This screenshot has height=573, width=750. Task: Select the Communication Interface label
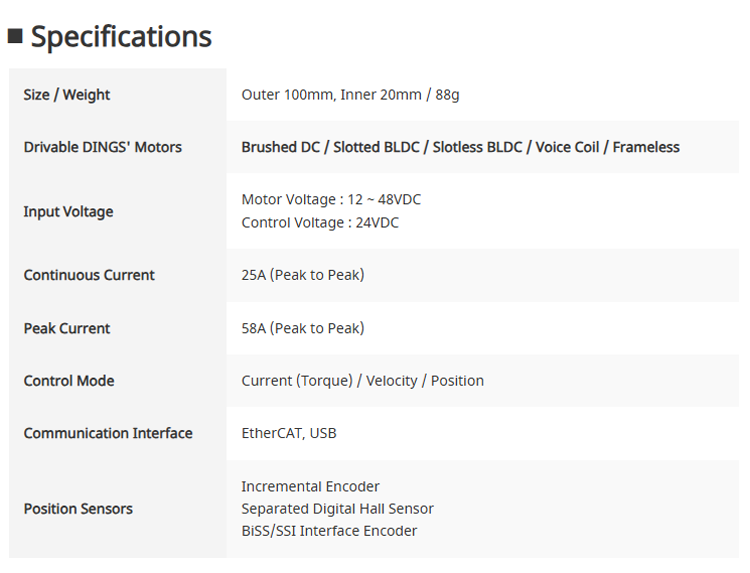click(x=108, y=433)
